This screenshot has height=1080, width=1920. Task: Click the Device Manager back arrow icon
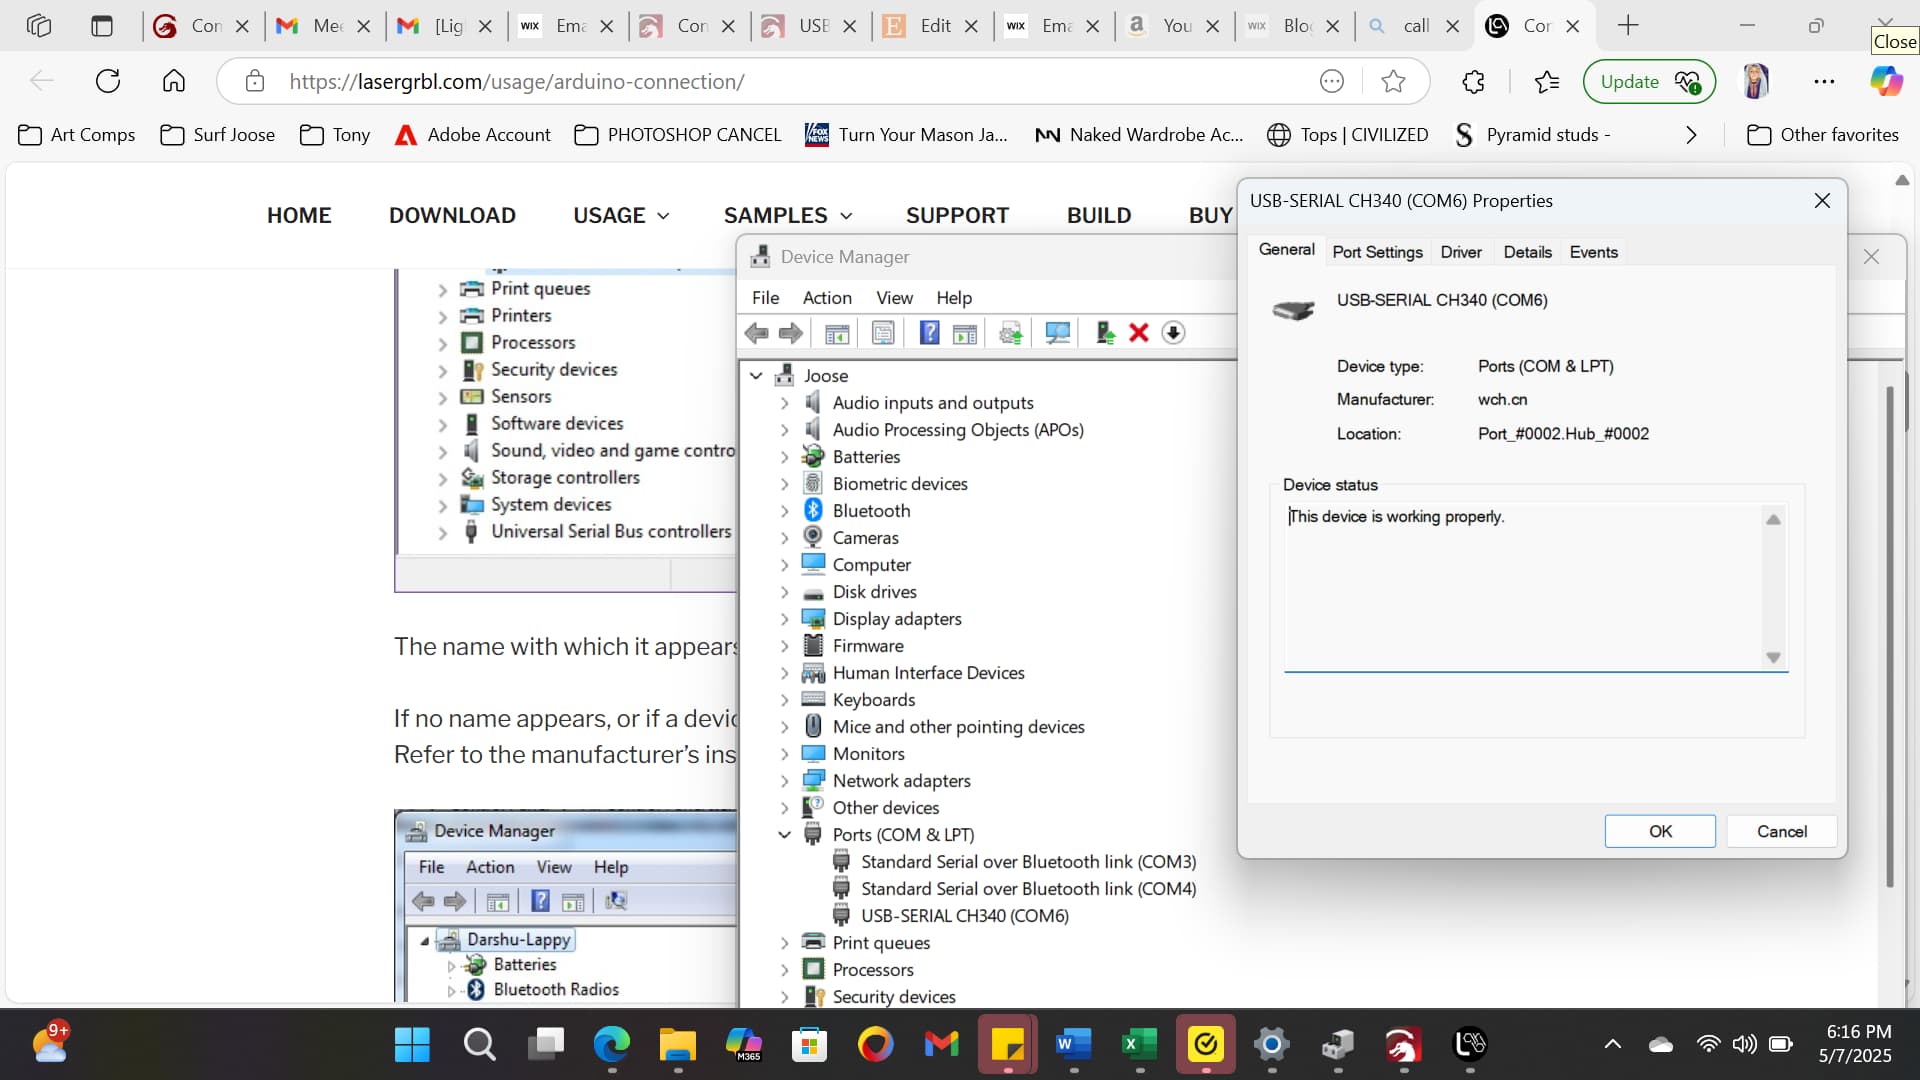757,333
